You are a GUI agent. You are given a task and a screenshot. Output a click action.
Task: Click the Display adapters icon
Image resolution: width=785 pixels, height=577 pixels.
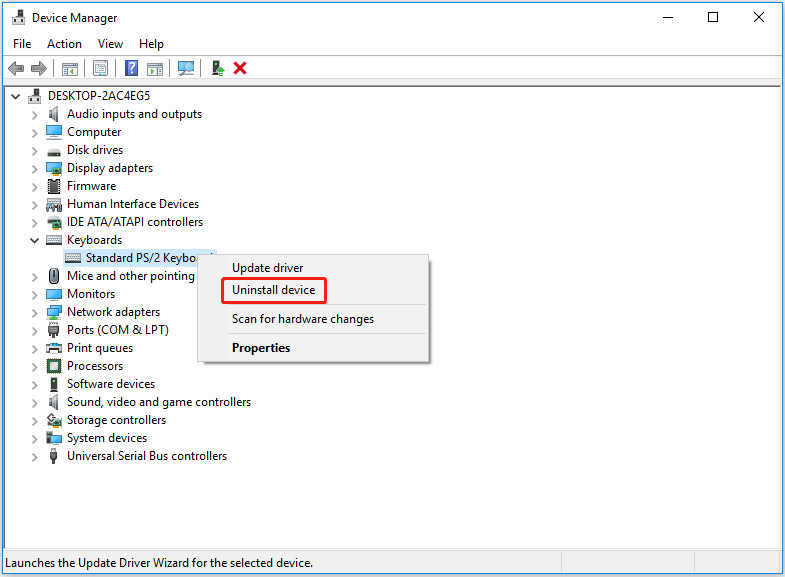54,169
